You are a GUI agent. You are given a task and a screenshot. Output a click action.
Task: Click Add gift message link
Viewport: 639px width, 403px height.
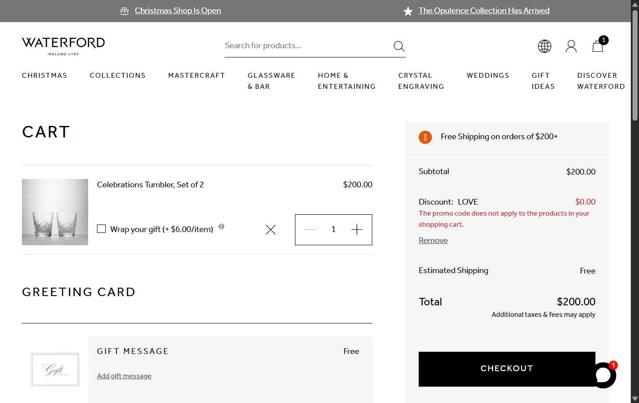[124, 376]
